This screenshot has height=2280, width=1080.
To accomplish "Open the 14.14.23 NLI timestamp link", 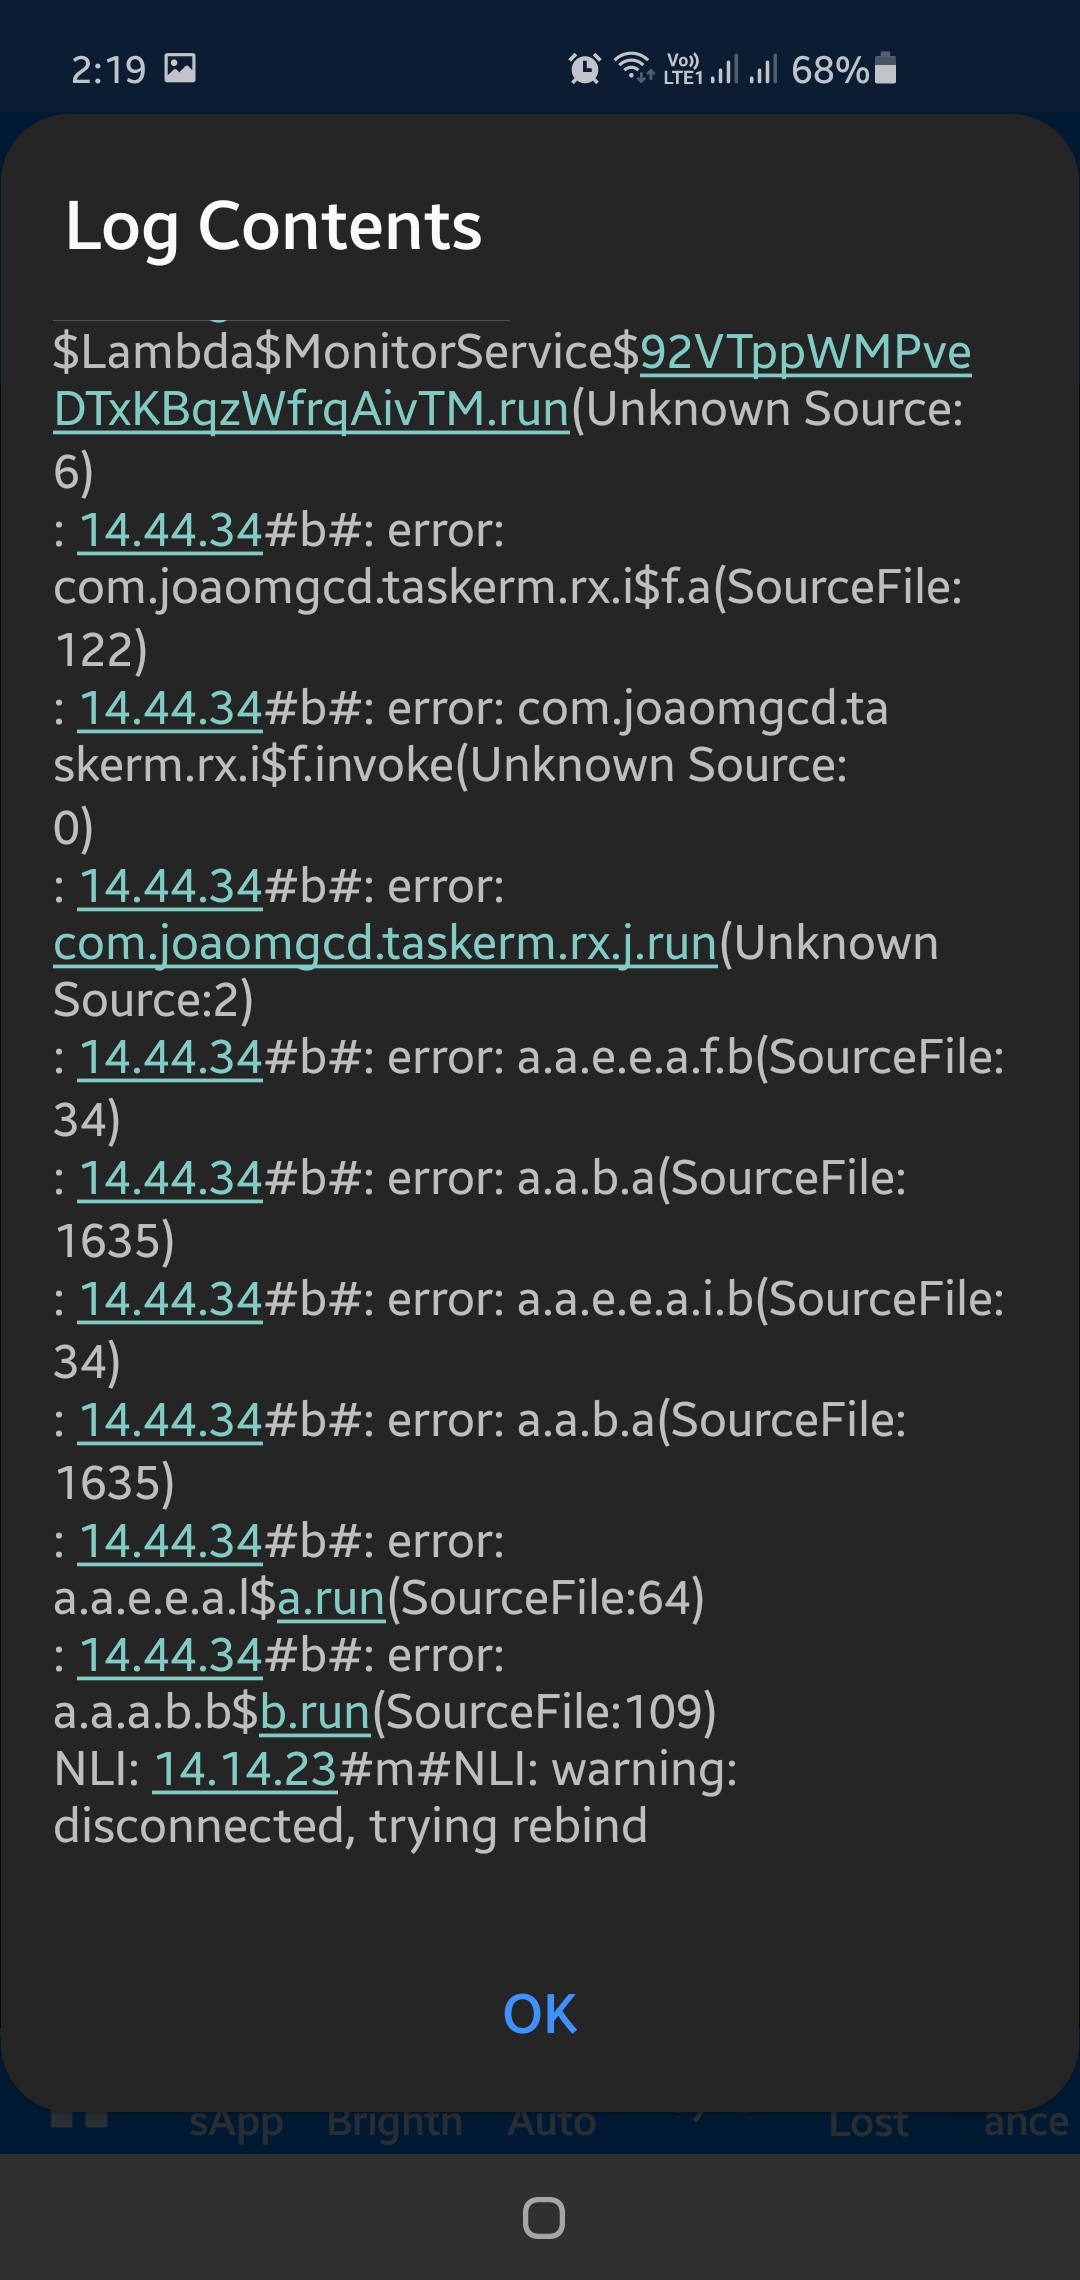I will (x=245, y=1768).
